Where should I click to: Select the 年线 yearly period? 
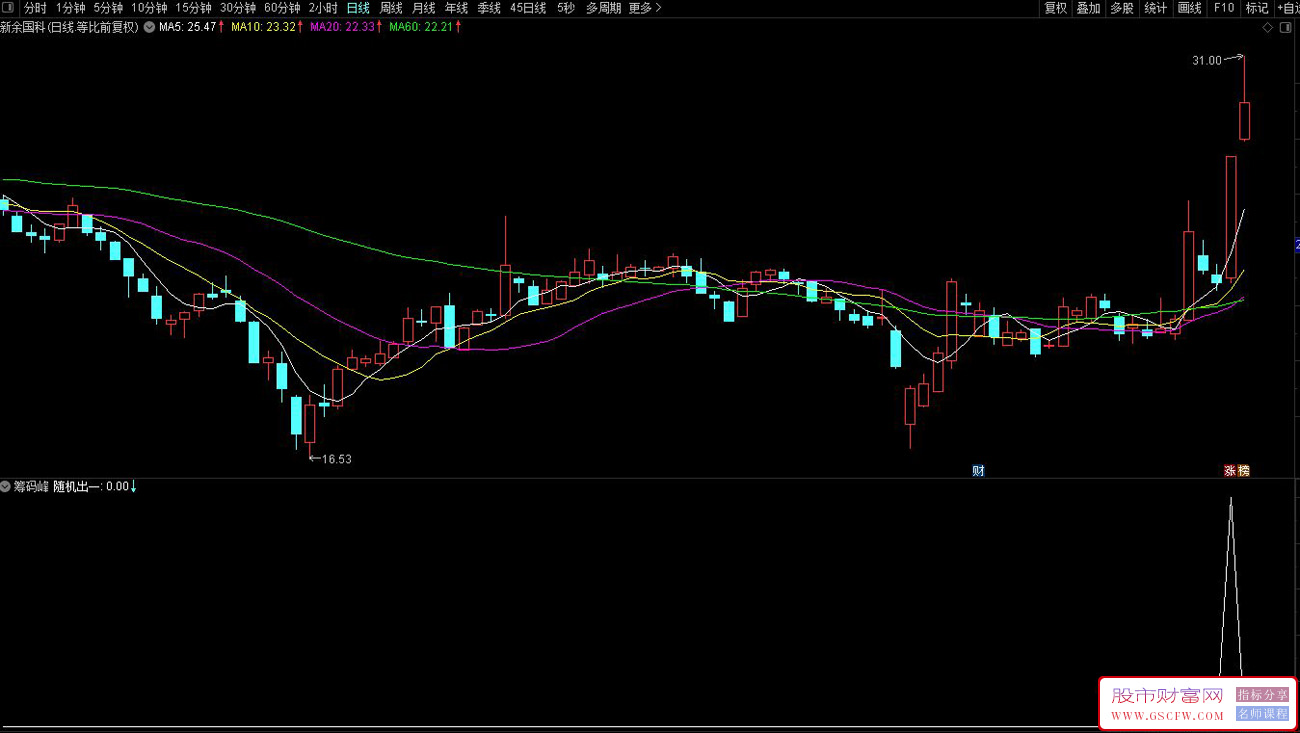tap(456, 8)
